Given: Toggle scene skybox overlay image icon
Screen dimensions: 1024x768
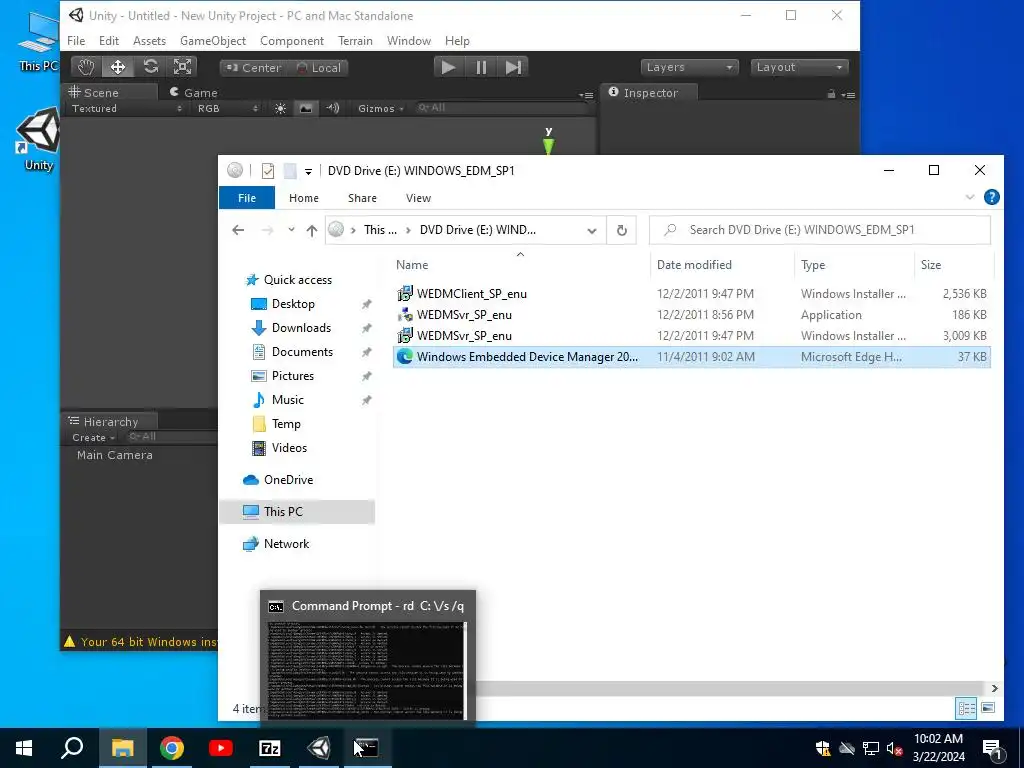Looking at the screenshot, I should click(x=306, y=108).
